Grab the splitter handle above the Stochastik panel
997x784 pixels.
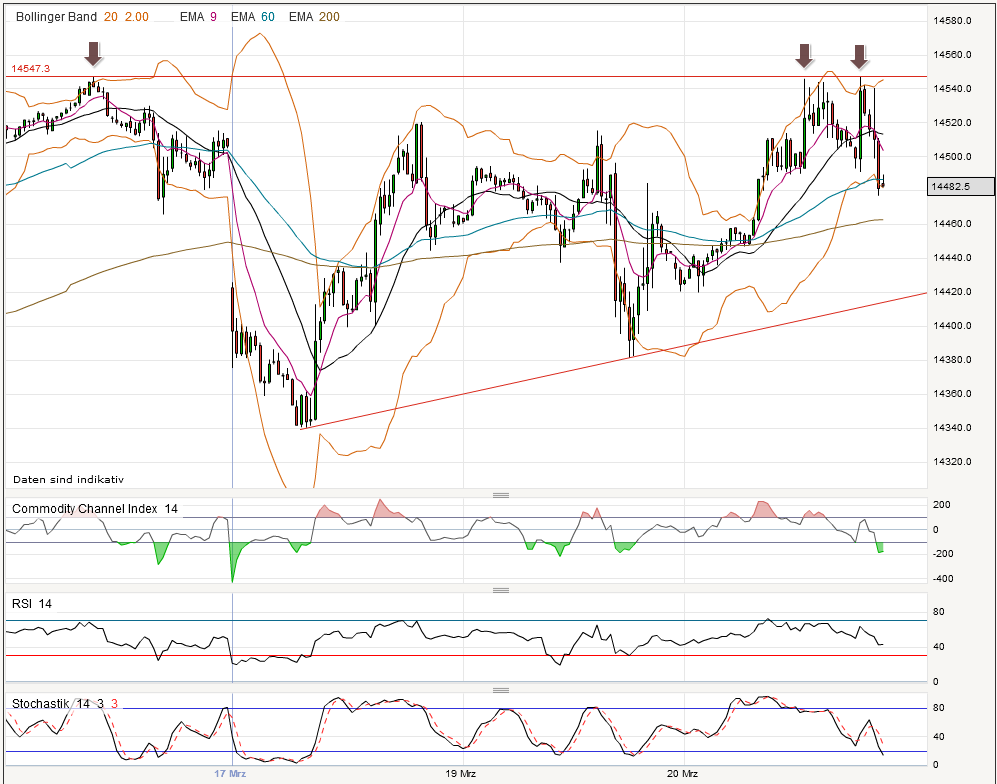pyautogui.click(x=501, y=690)
